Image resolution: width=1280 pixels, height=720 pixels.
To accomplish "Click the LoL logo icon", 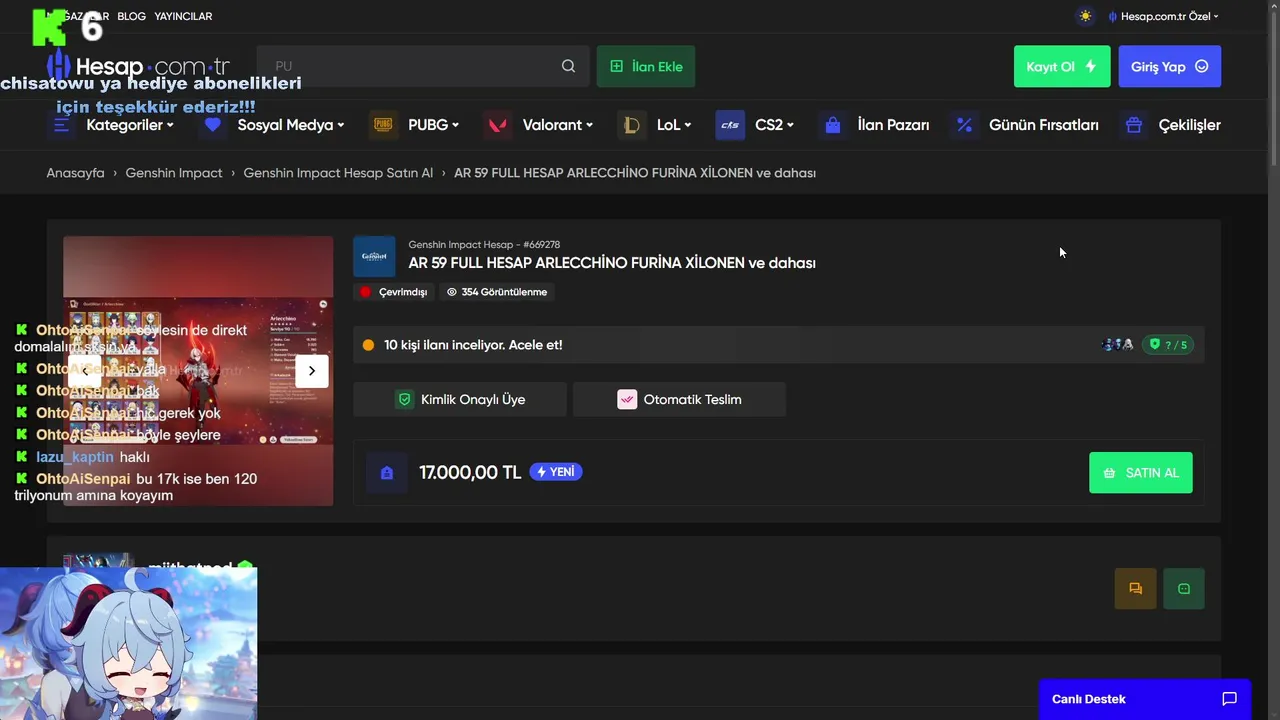I will [631, 125].
